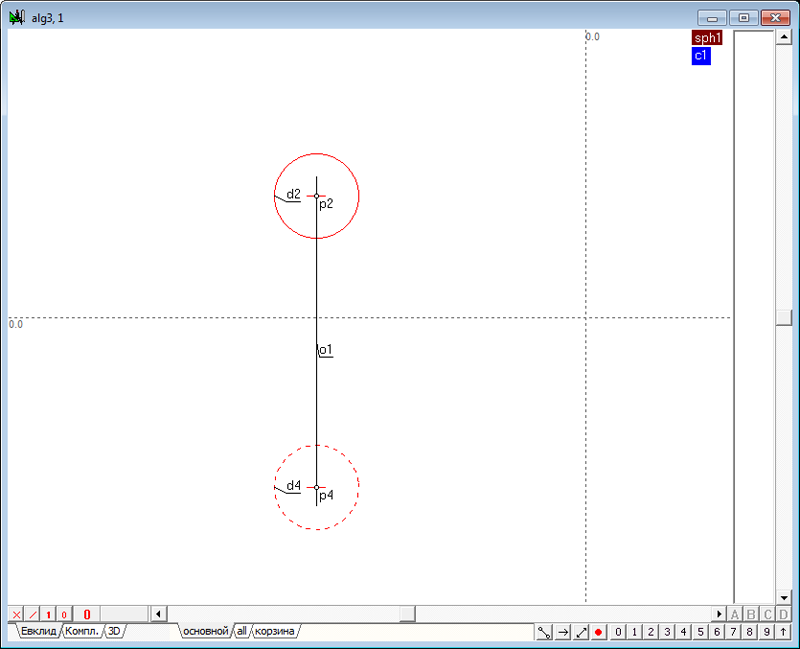The height and width of the screenshot is (649, 800).
Task: Click horizontal scrollbar left arrow
Action: (159, 614)
